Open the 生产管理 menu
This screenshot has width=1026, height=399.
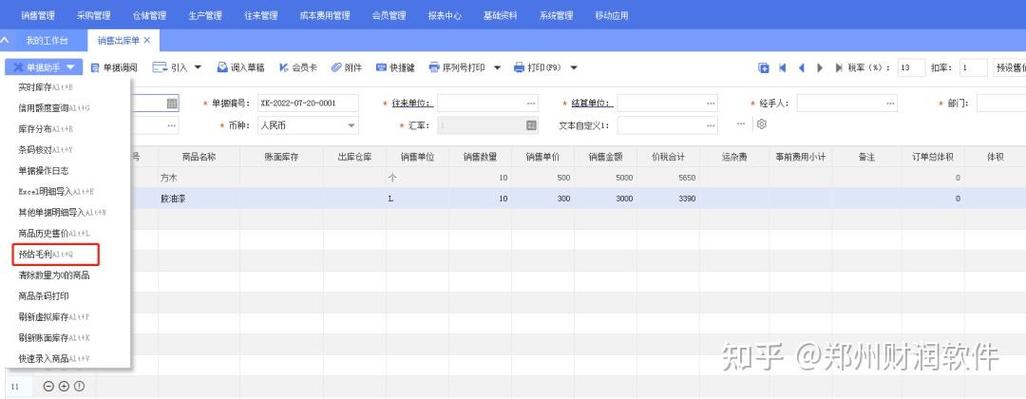[x=205, y=15]
